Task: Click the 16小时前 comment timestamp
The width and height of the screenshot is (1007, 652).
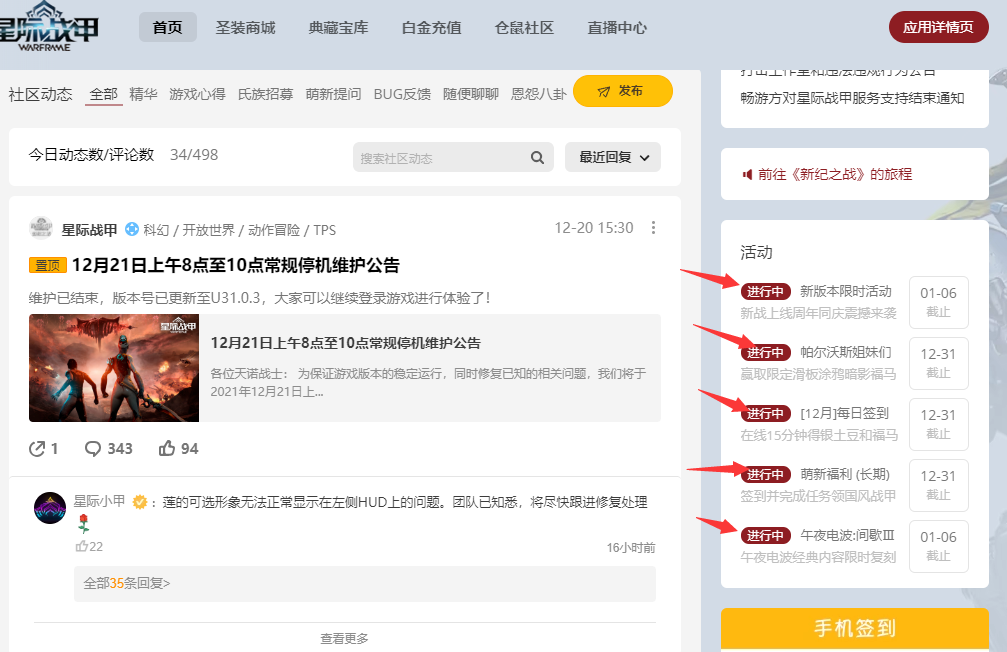Action: (x=631, y=547)
